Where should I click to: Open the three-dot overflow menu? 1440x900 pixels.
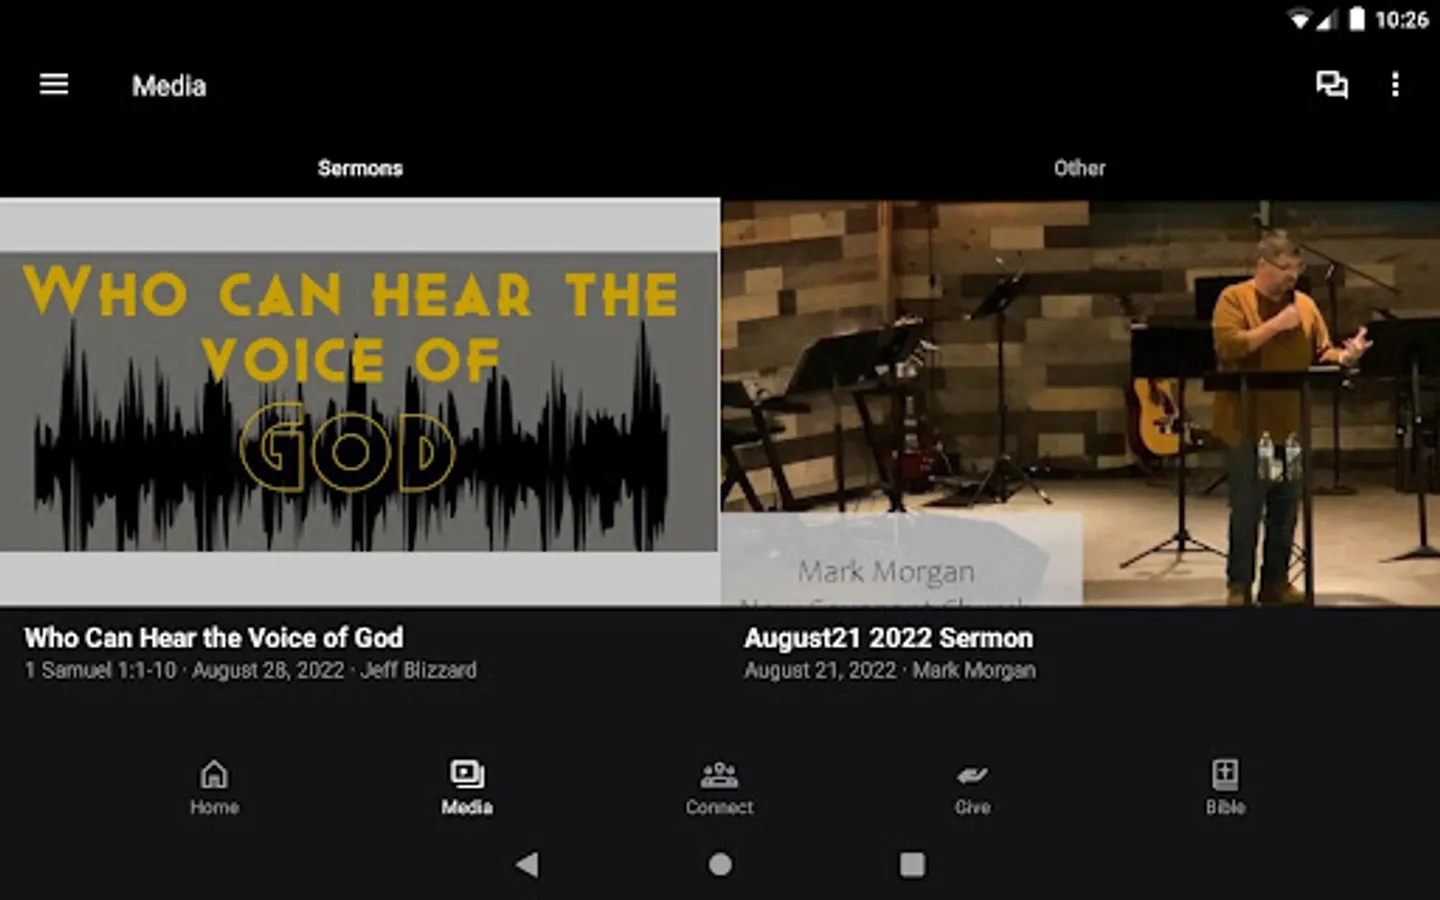(x=1395, y=85)
